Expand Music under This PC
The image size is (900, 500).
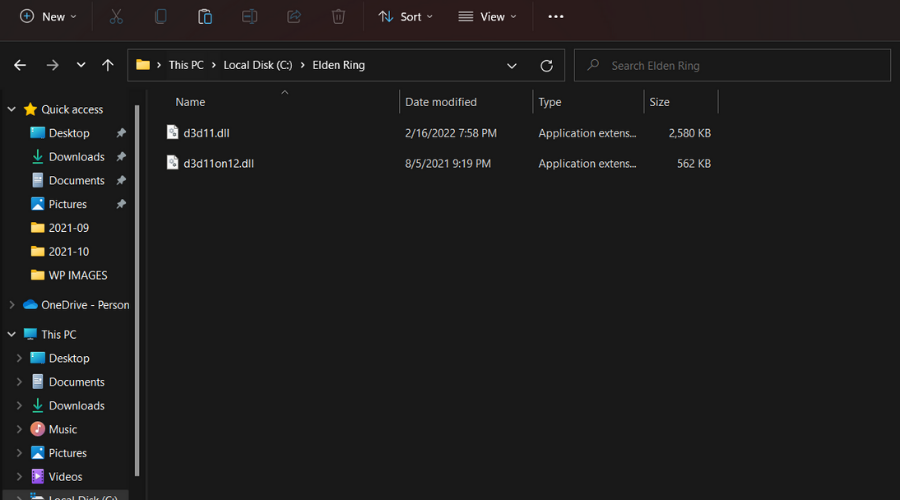[x=19, y=429]
